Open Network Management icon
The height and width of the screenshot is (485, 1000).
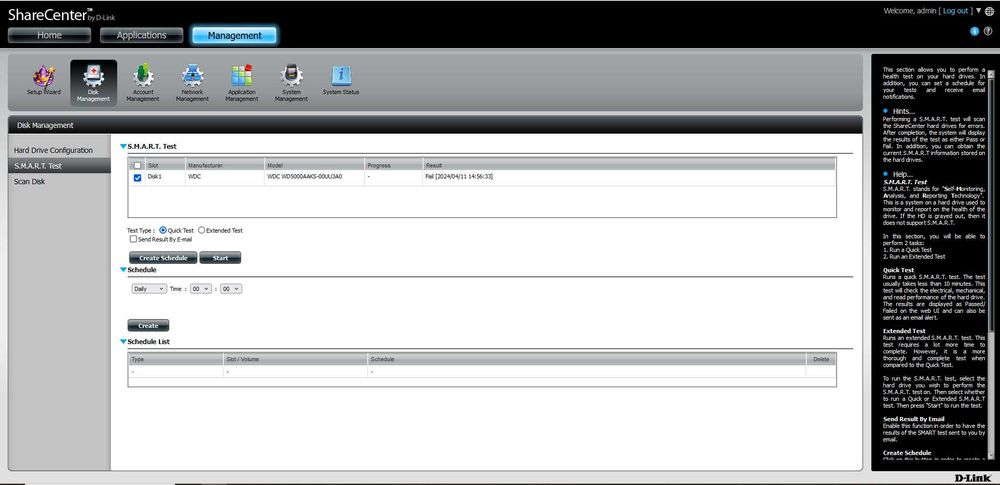(x=192, y=83)
